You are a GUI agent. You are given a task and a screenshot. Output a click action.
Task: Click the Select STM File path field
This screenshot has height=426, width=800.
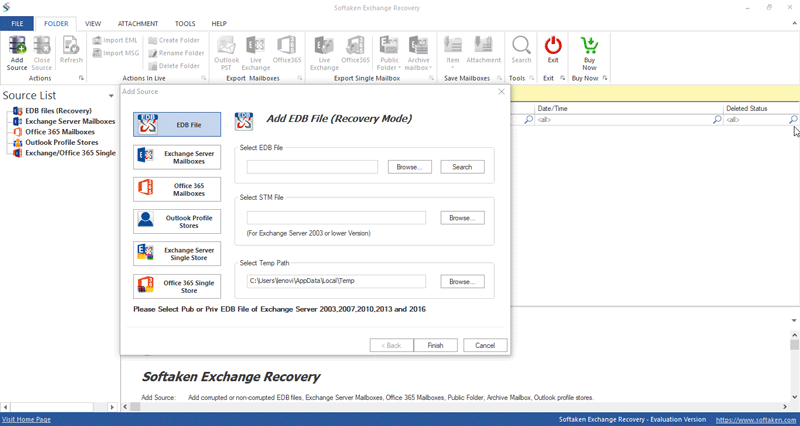point(336,218)
